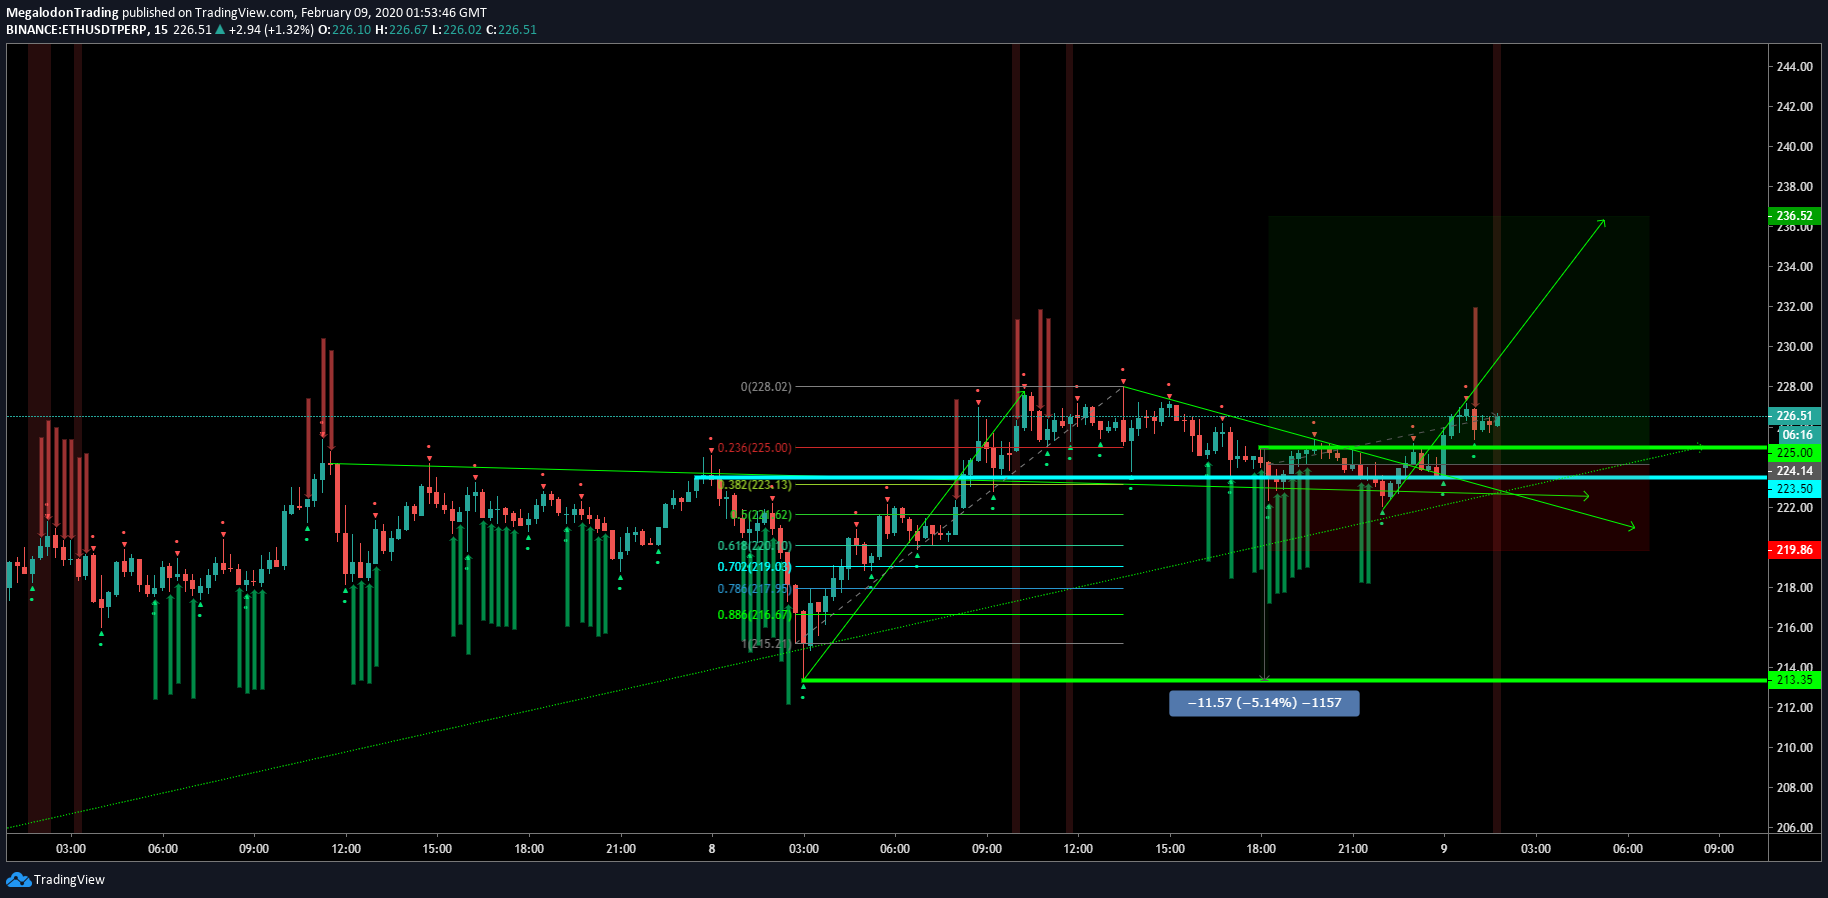Click the -11.57 (-5.14%) measurement label

tap(1264, 703)
